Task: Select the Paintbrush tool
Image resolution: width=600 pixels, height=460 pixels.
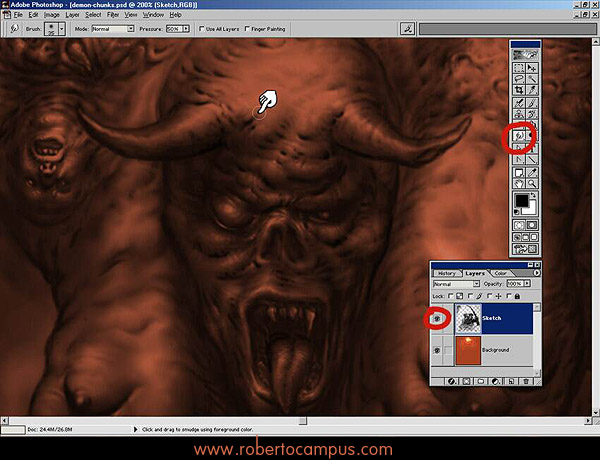Action: (x=532, y=103)
